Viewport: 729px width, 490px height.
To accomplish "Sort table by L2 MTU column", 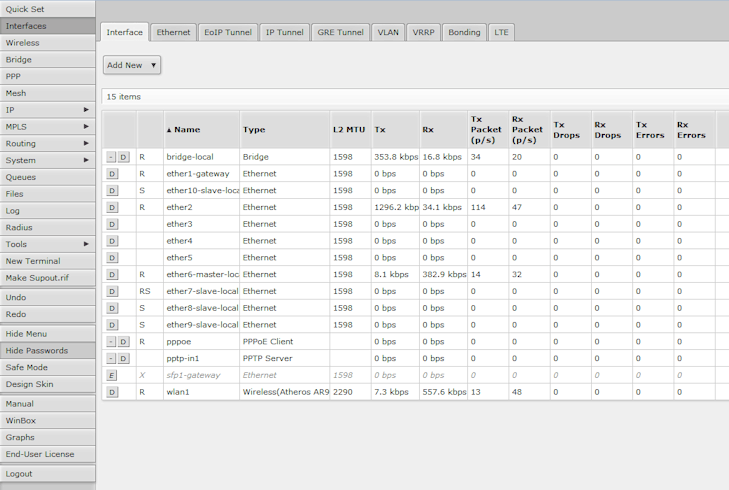I will (351, 130).
